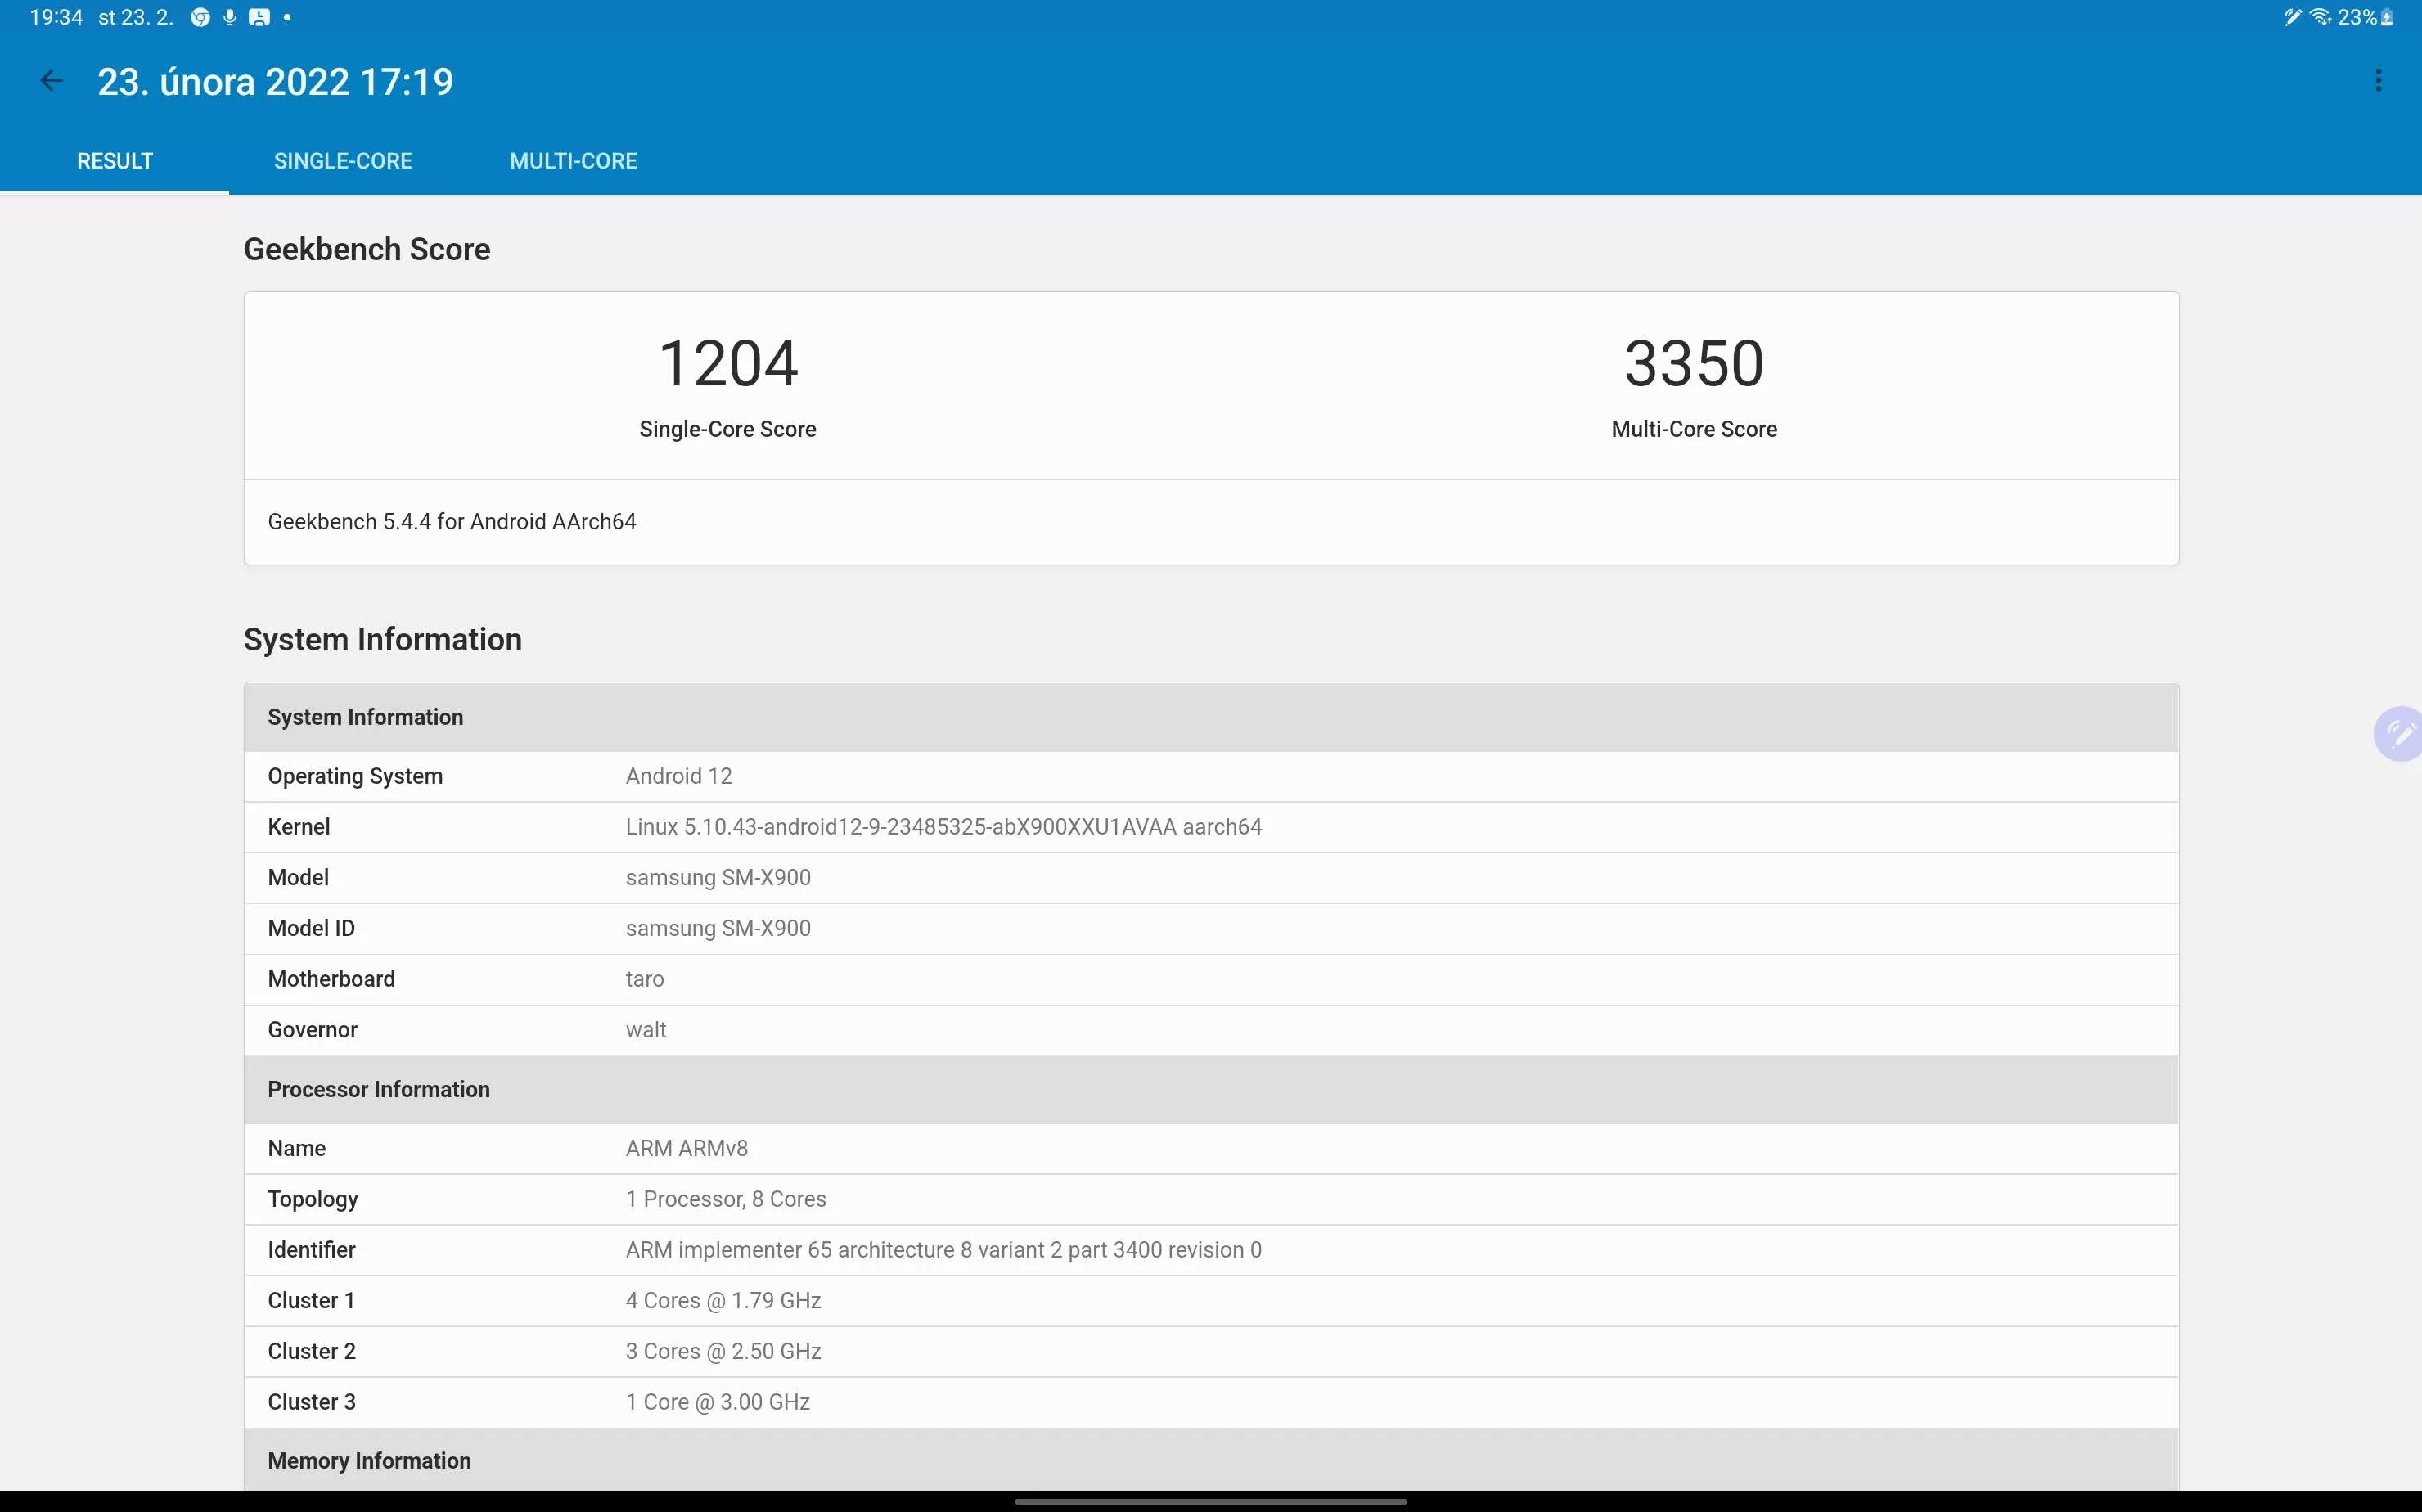The width and height of the screenshot is (2422, 1512).
Task: Tap the Chrome notification icon in status bar
Action: tap(200, 17)
